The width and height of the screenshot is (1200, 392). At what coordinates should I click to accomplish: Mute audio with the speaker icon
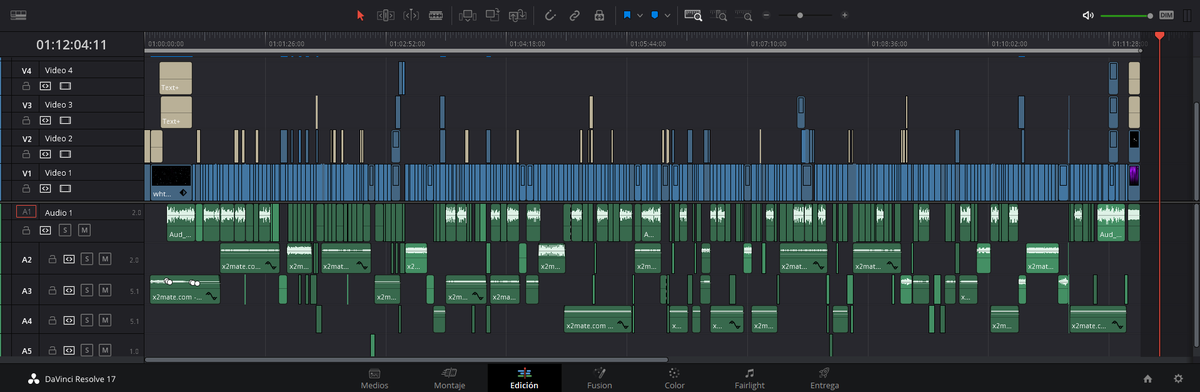click(1089, 15)
